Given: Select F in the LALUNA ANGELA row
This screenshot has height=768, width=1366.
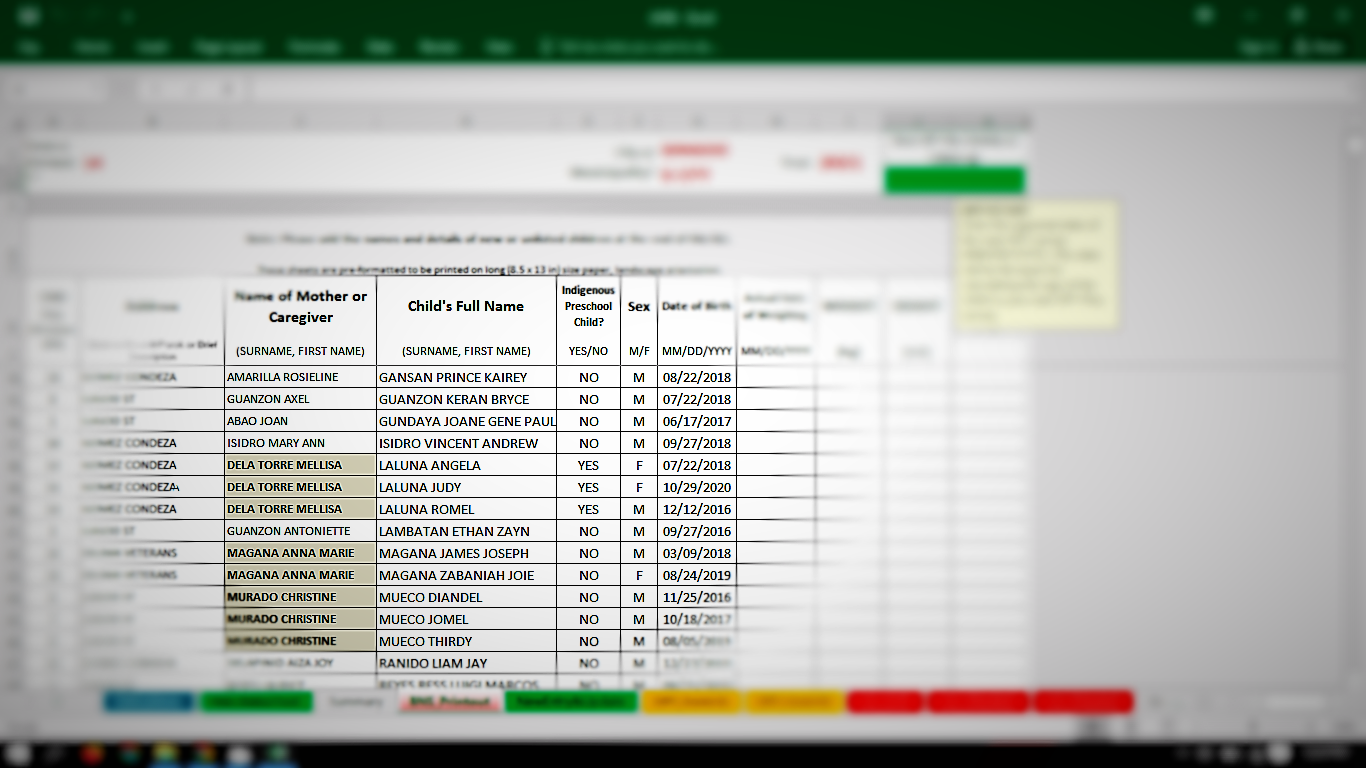Looking at the screenshot, I should click(639, 465).
